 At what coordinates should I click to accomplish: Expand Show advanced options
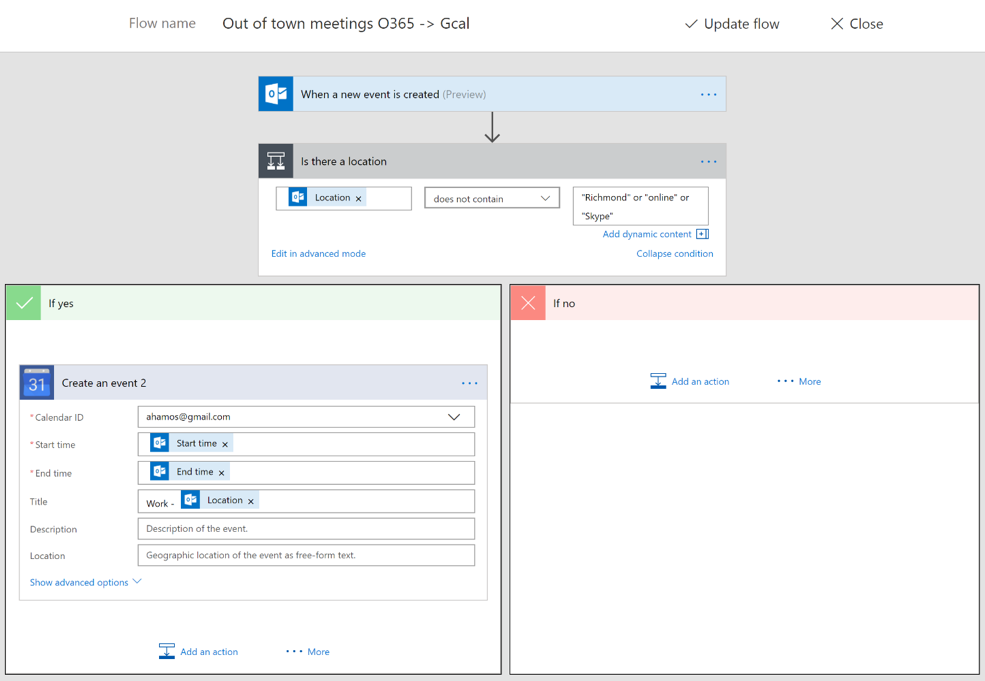[x=85, y=582]
